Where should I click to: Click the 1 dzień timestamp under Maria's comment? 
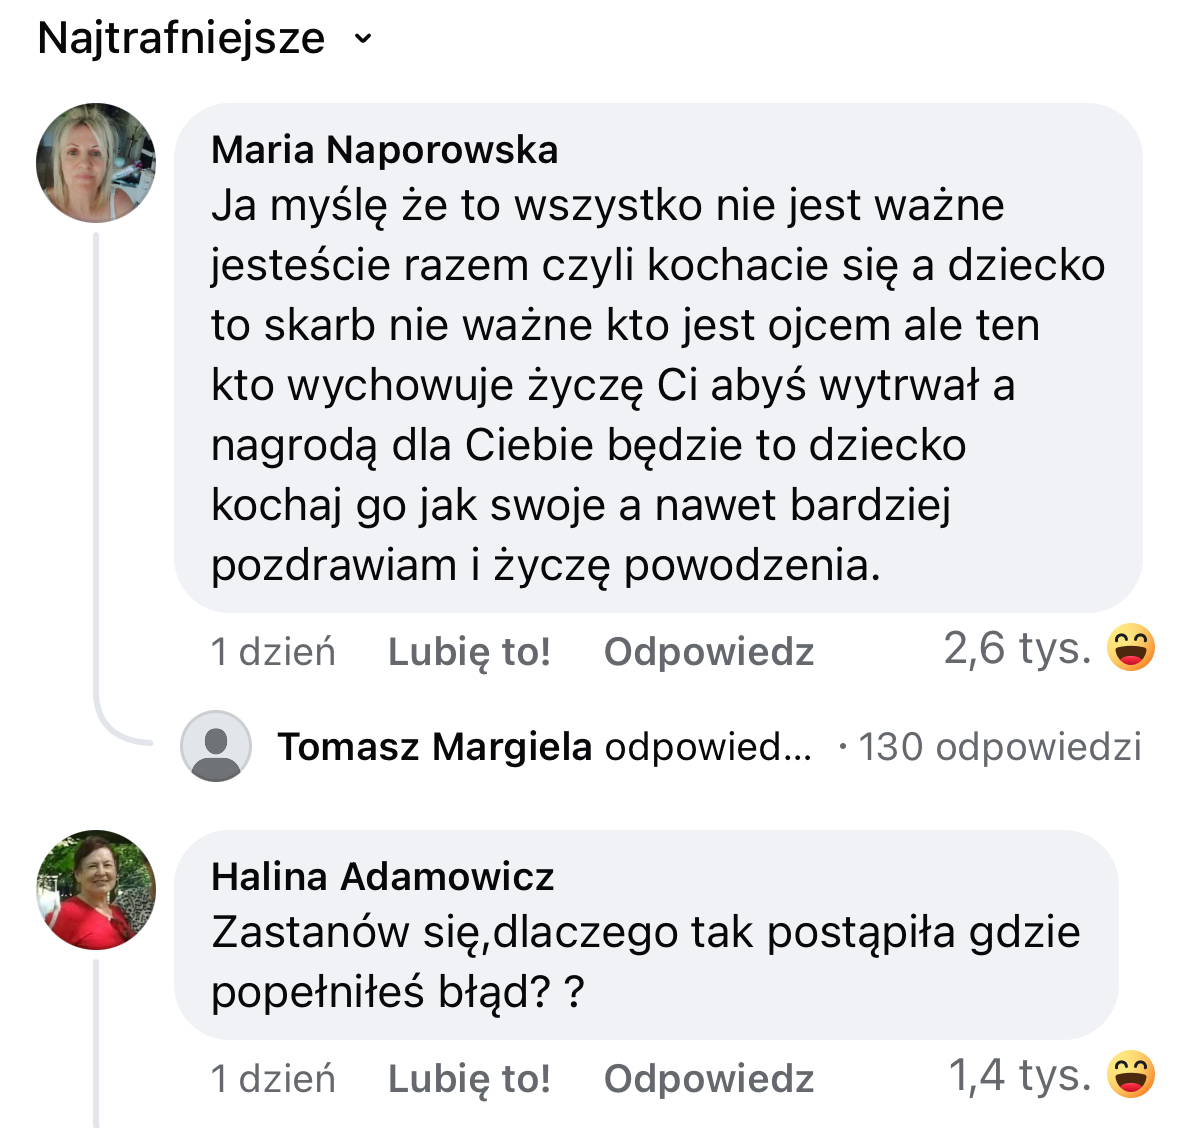(273, 652)
